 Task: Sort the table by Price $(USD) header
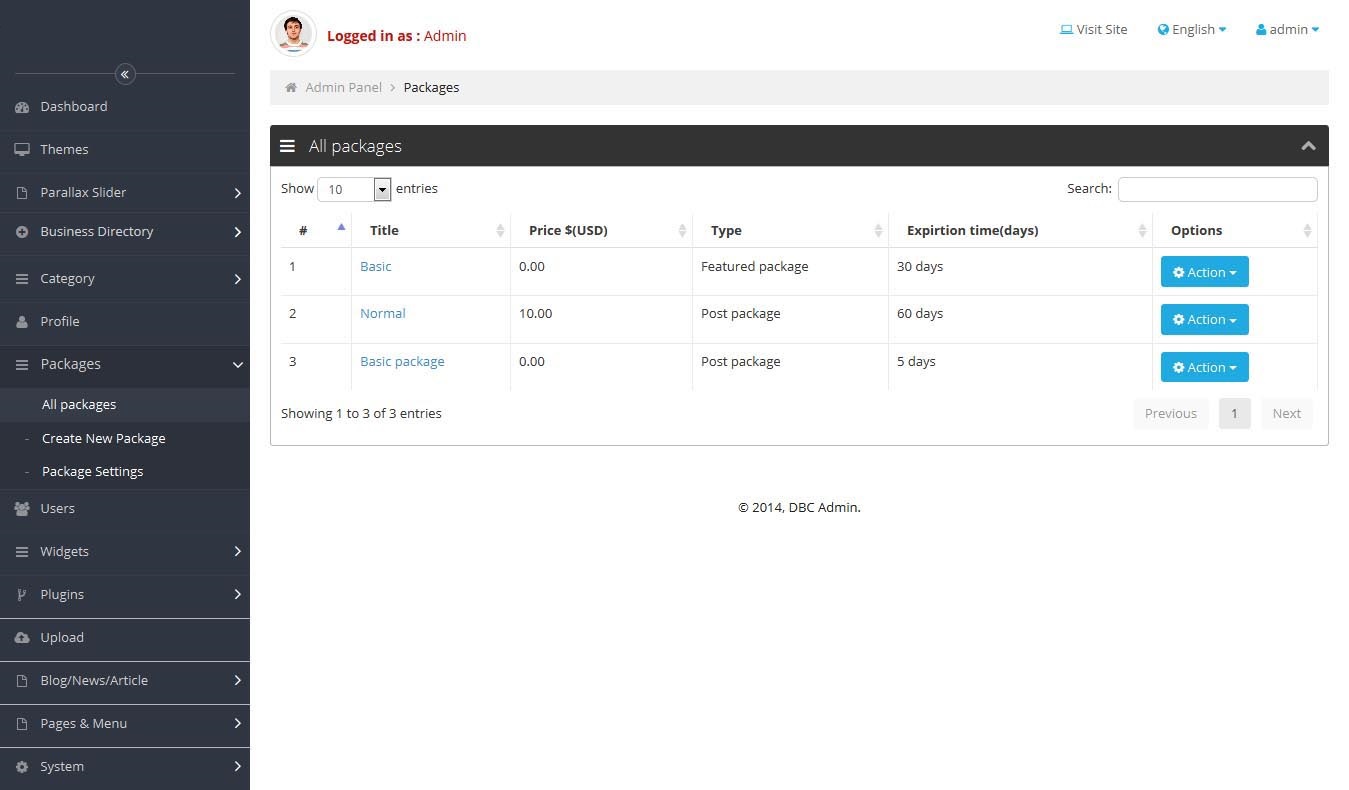(x=602, y=231)
